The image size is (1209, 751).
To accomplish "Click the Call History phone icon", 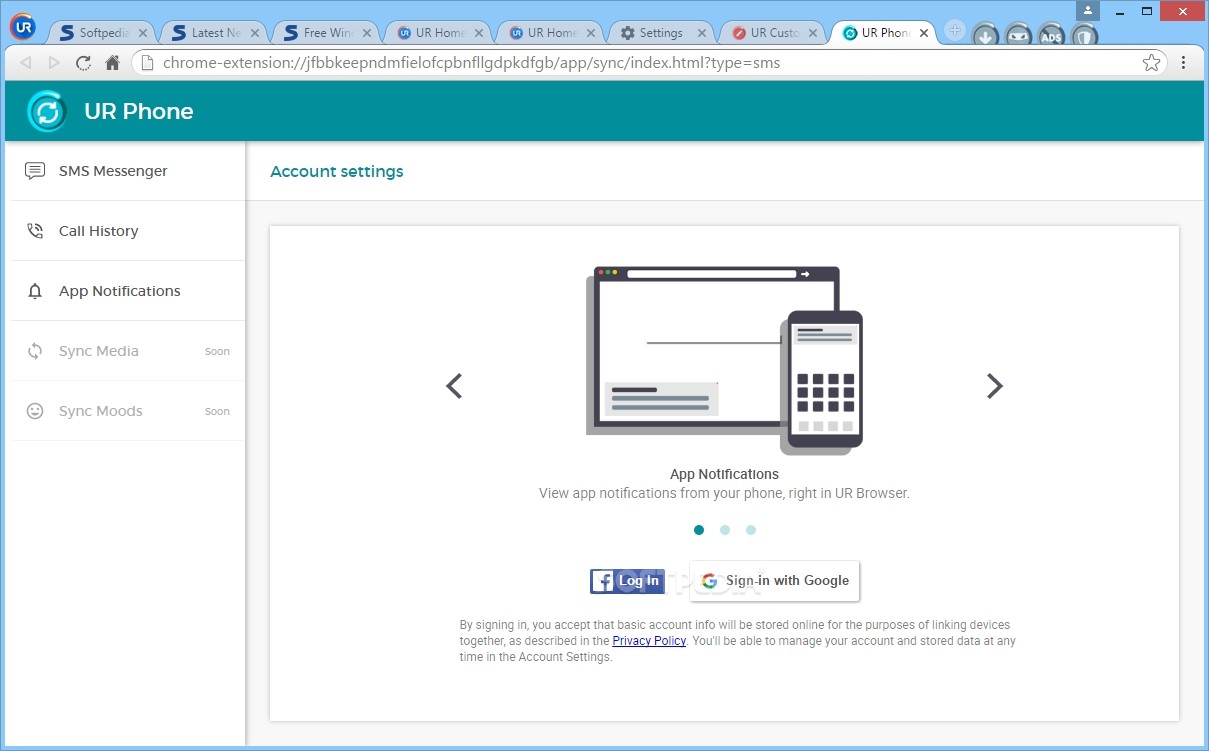I will pos(35,231).
